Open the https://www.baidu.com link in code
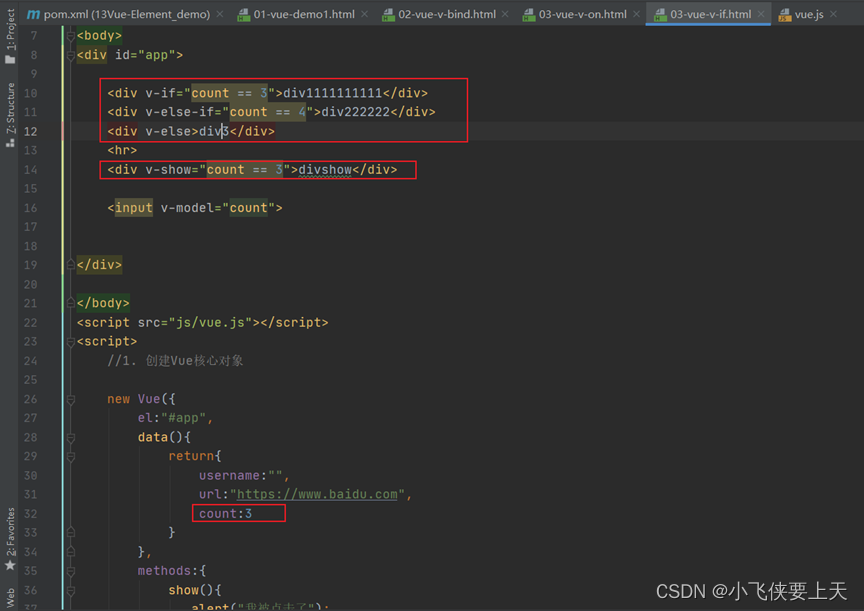The height and width of the screenshot is (611, 864). (317, 494)
